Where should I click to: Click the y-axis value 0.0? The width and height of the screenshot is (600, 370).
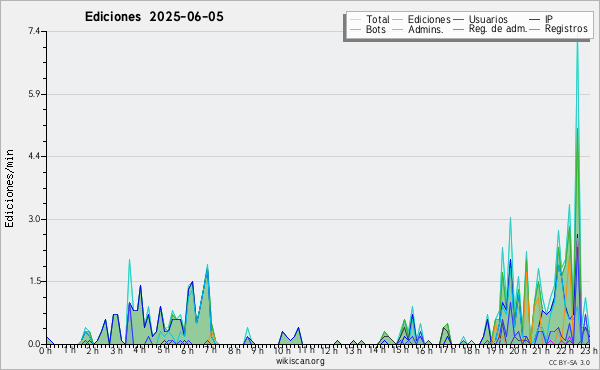[x=34, y=344]
